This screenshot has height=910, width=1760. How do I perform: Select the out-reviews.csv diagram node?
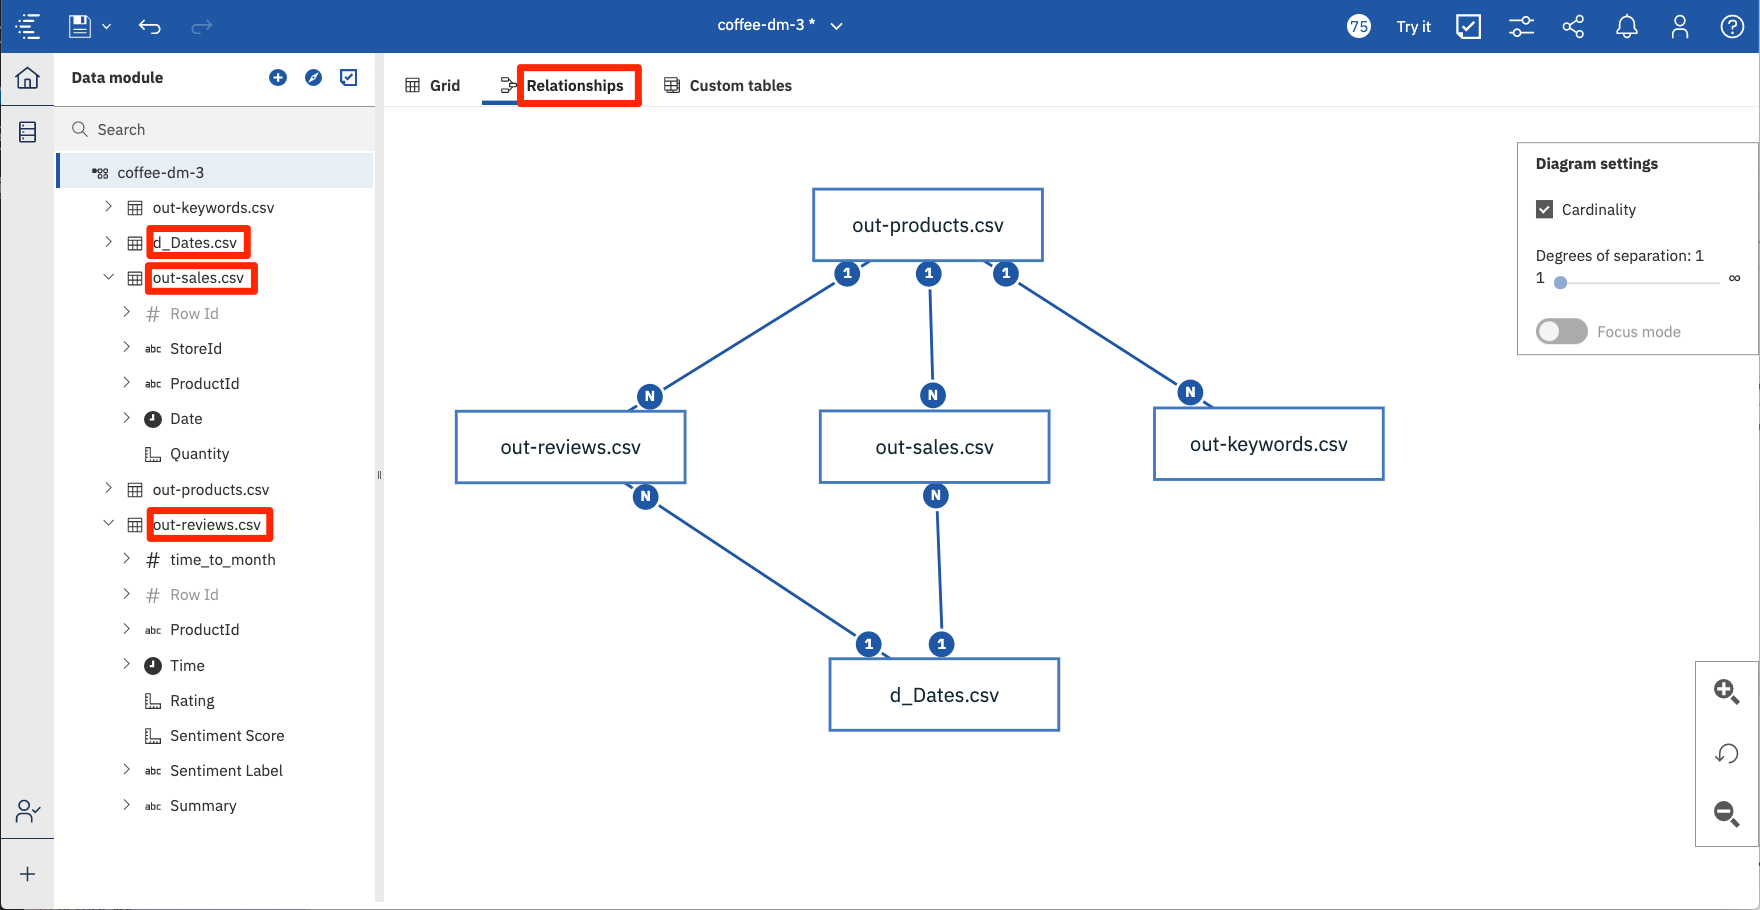[x=571, y=447]
